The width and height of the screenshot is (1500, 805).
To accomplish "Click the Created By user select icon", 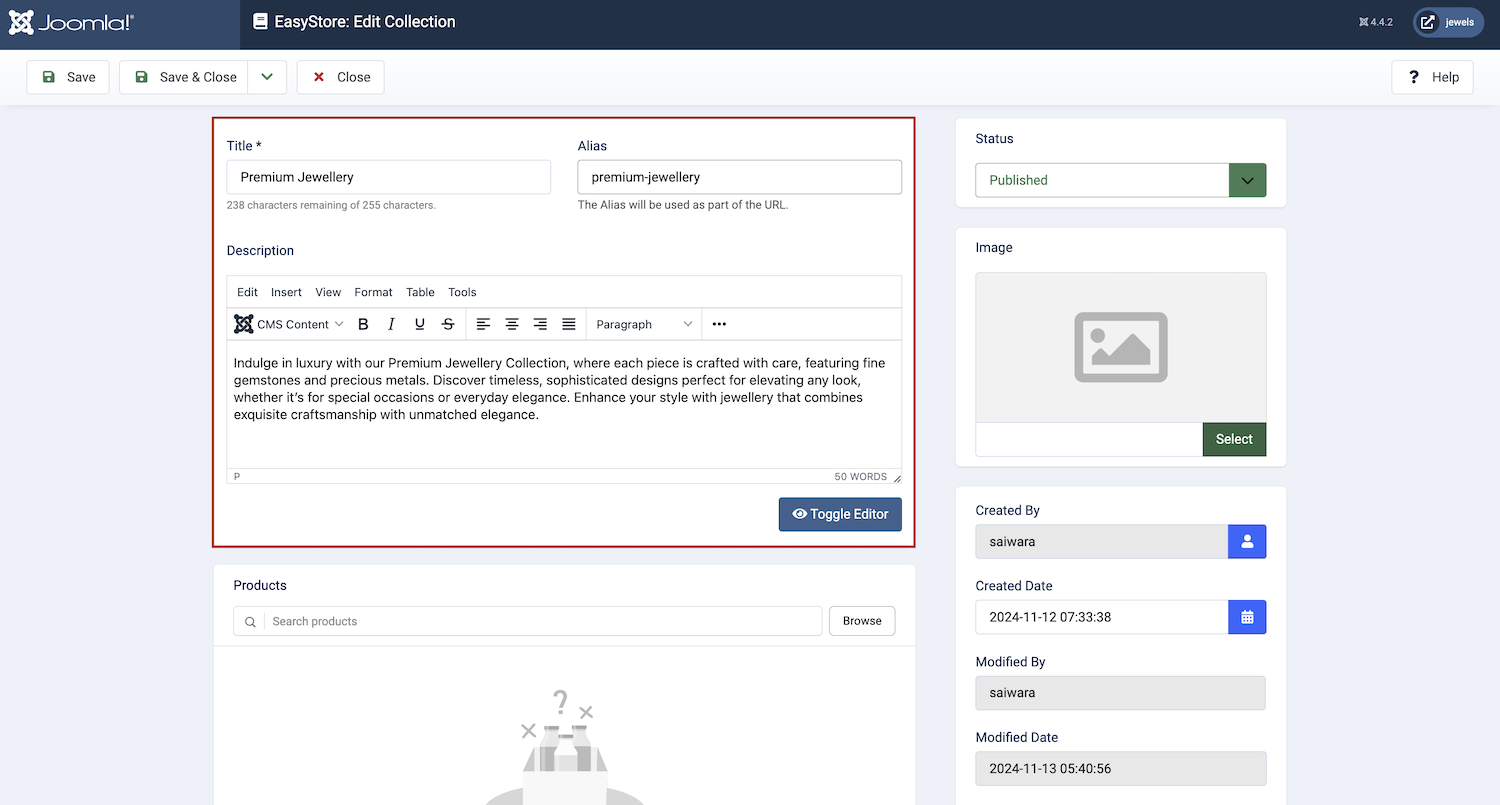I will (1247, 541).
